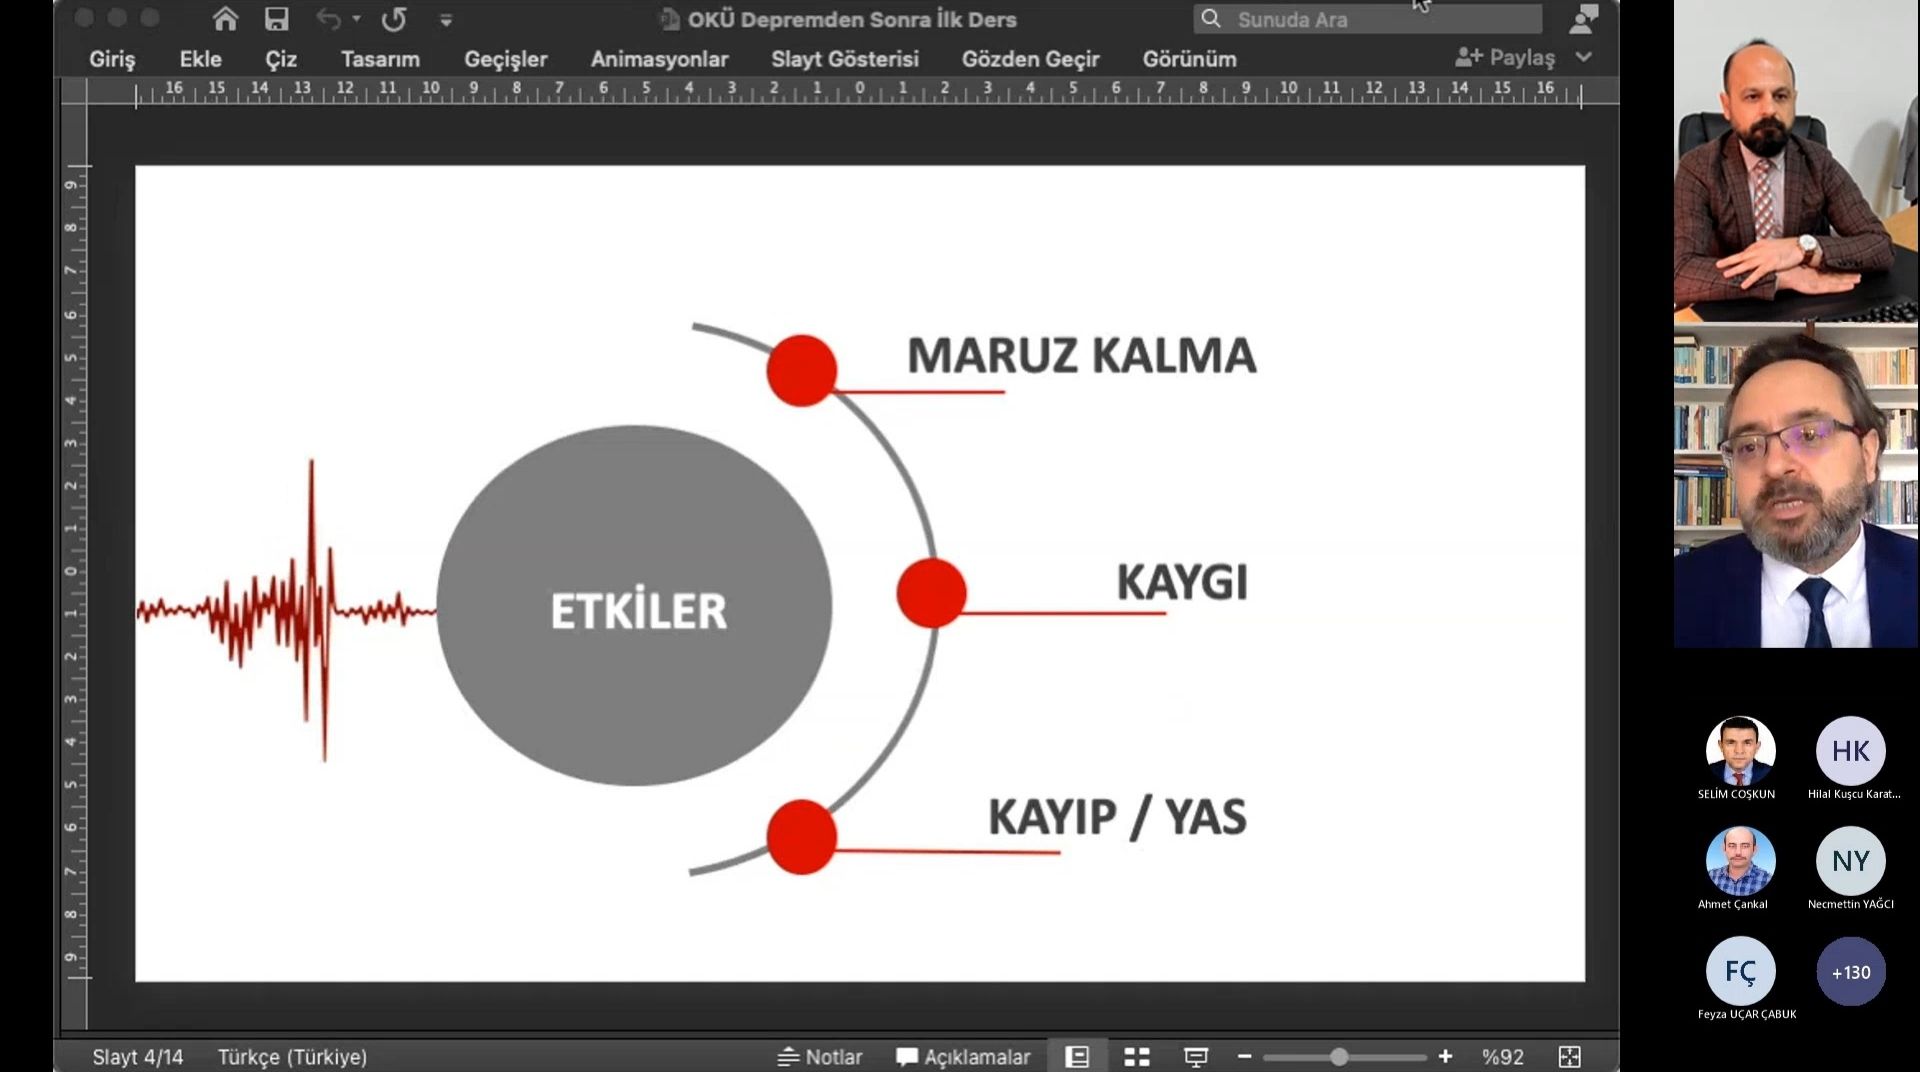Collapse the ribbon with the chevron
This screenshot has height=1080, width=1920.
coord(1583,57)
